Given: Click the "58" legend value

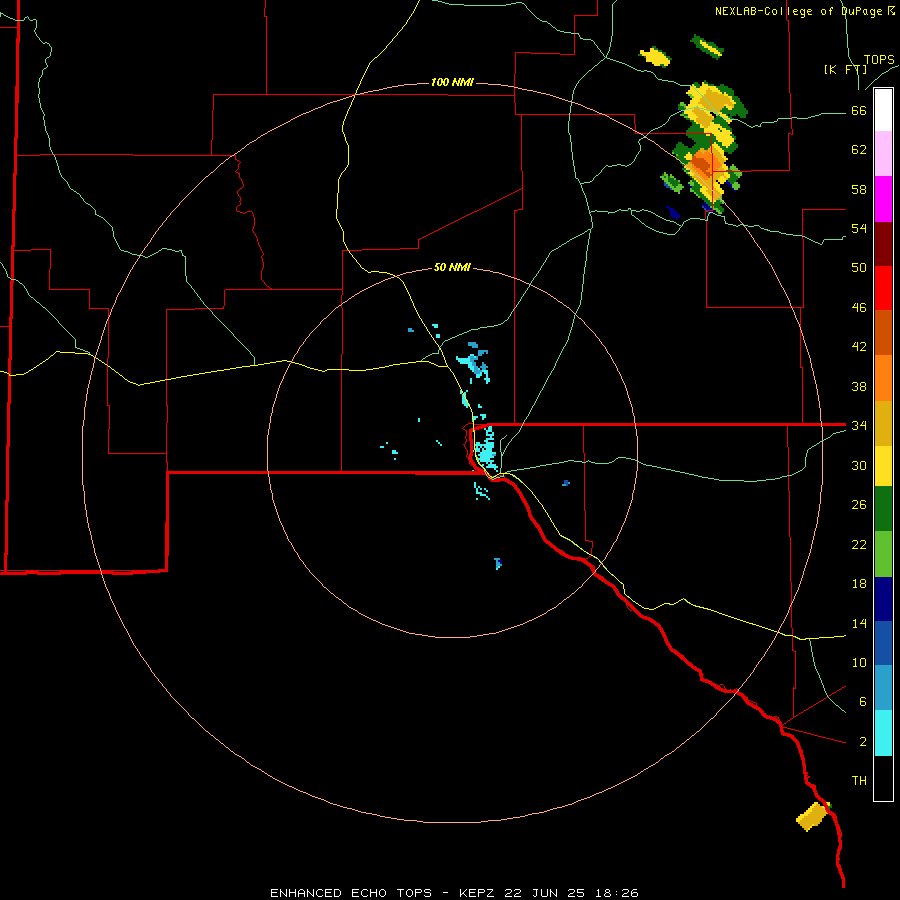Looking at the screenshot, I should point(859,189).
